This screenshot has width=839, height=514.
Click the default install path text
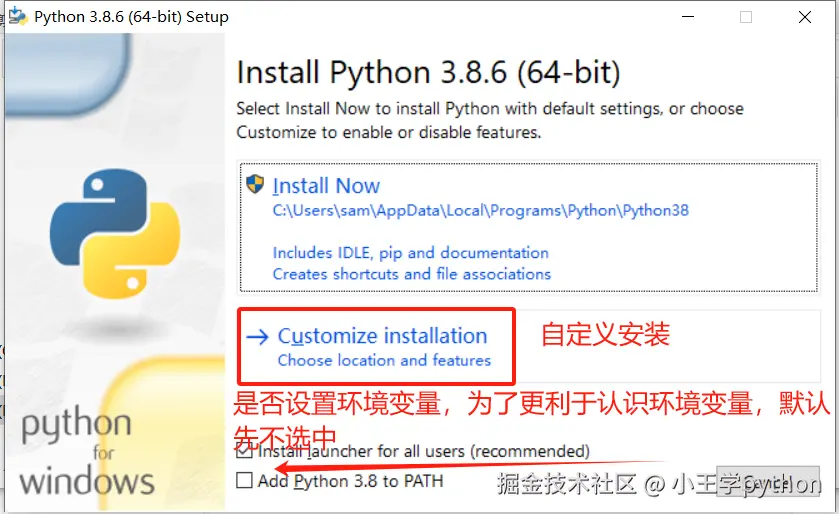(x=480, y=211)
